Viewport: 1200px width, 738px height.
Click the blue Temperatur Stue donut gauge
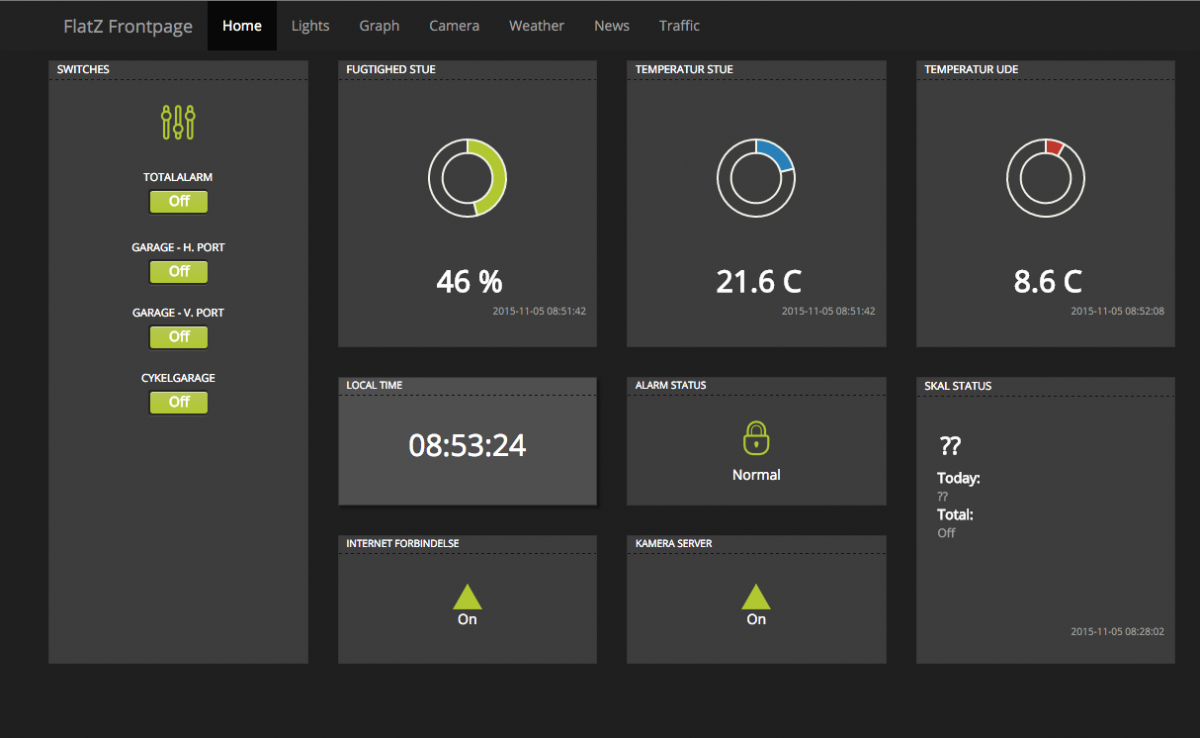tap(756, 178)
